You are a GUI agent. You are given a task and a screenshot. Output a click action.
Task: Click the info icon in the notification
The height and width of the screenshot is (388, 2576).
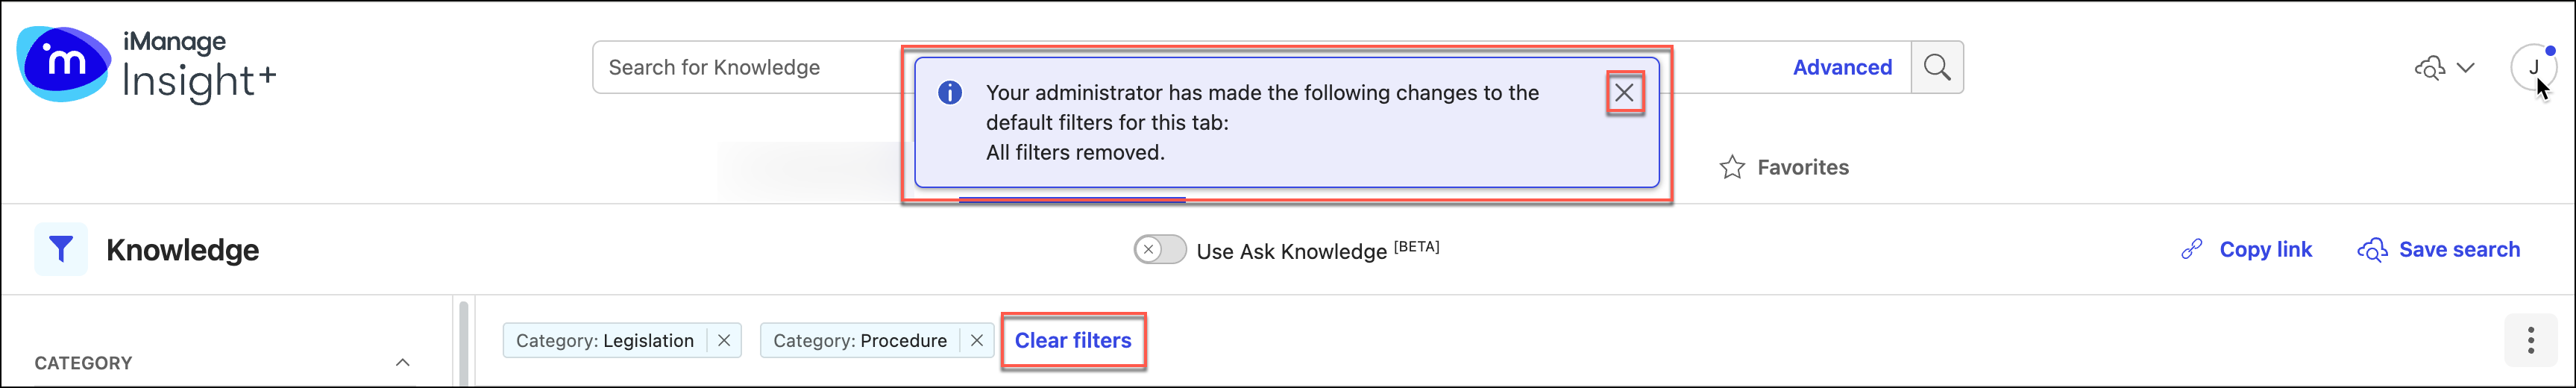pos(949,93)
